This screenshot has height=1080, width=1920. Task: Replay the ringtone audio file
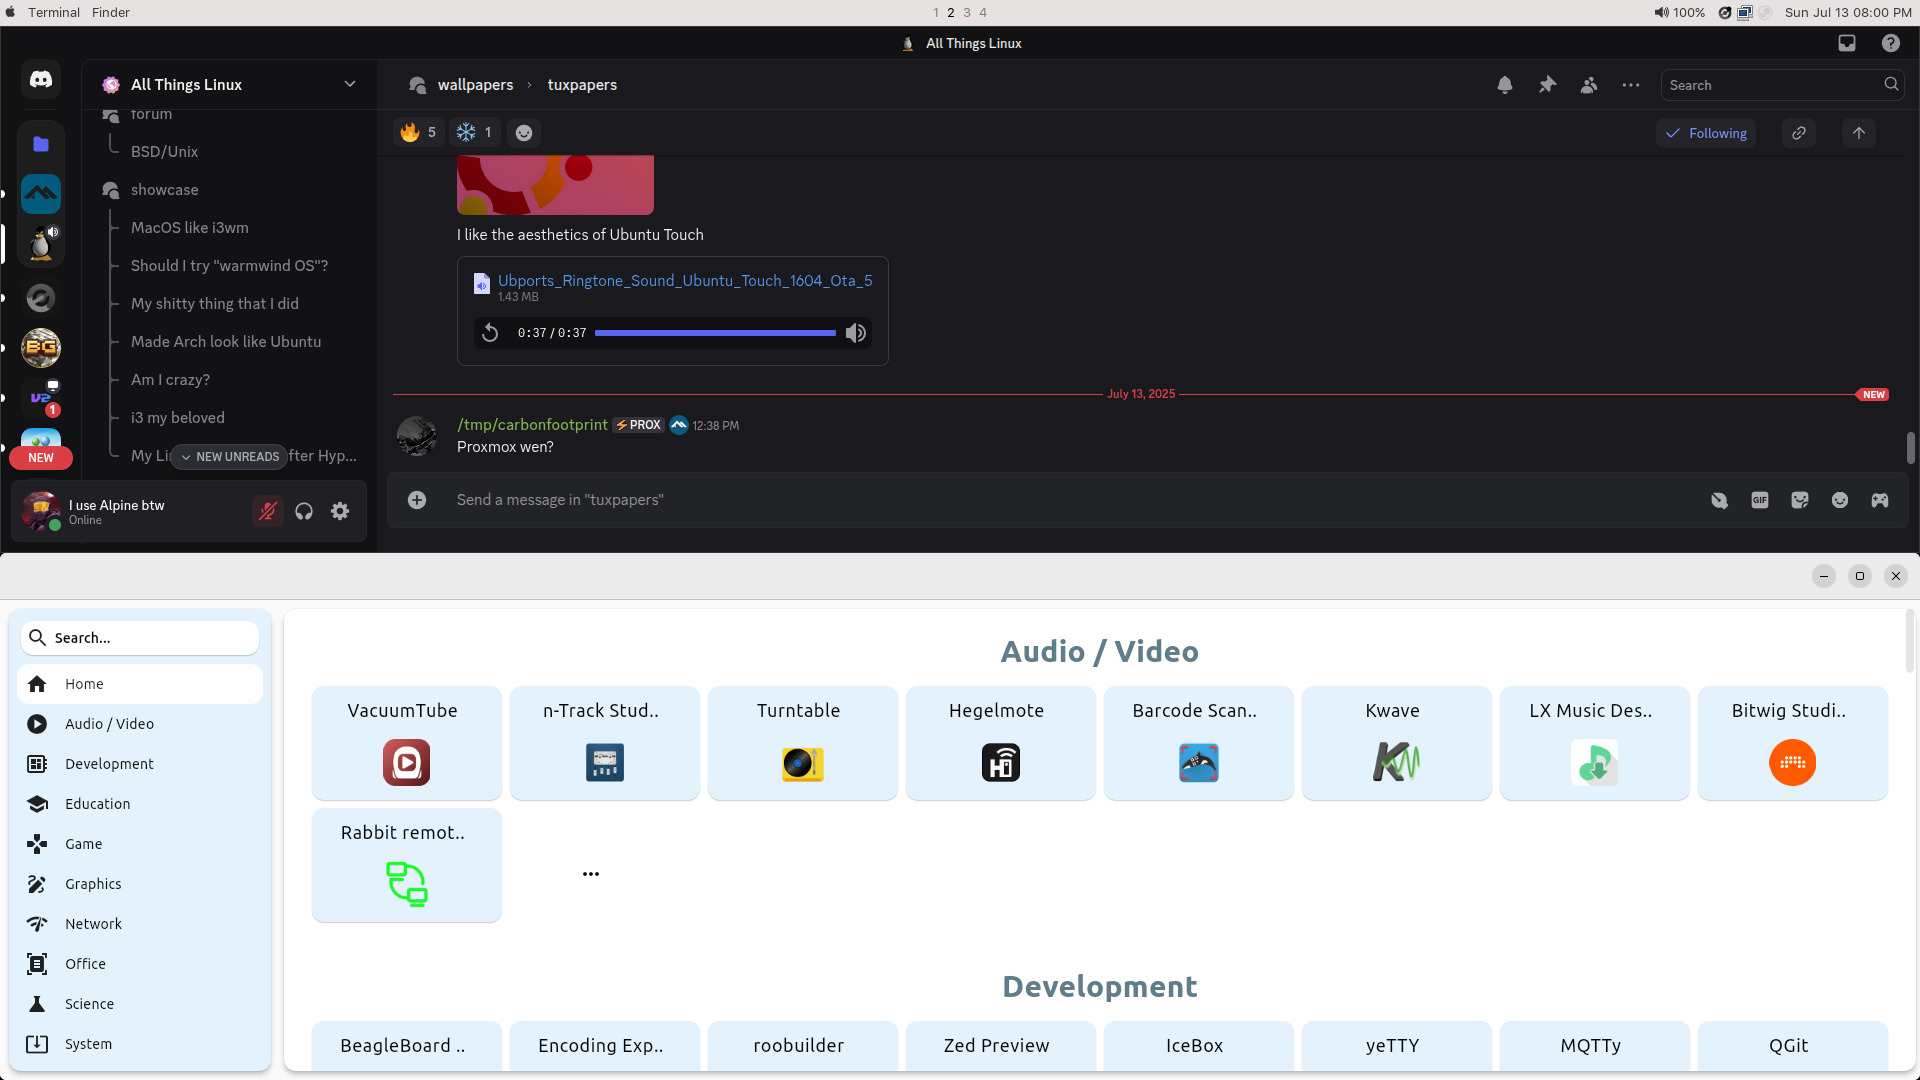pyautogui.click(x=490, y=333)
